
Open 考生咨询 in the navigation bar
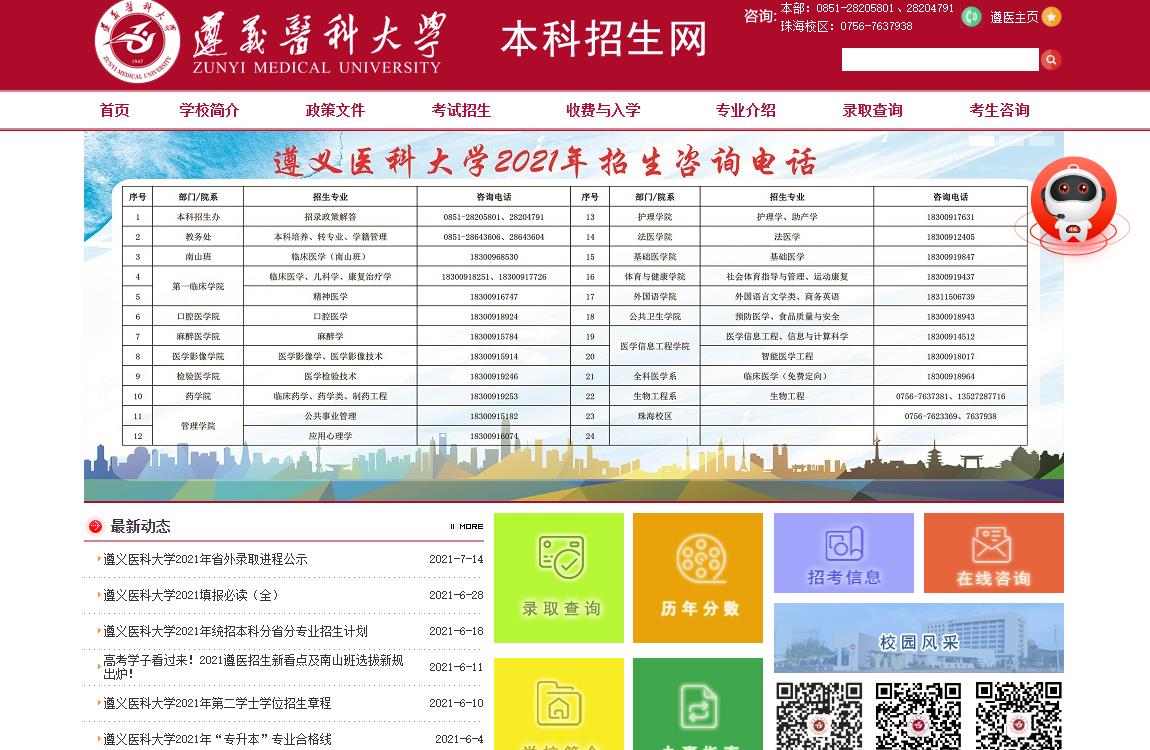click(x=1000, y=110)
